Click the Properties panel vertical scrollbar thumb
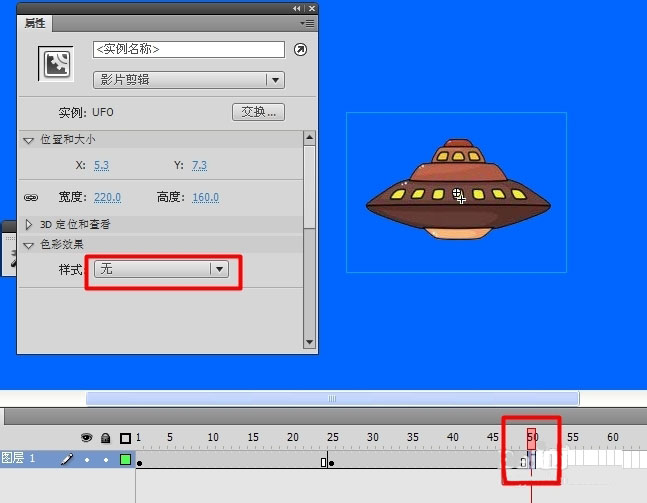Viewport: 647px width, 503px height. click(309, 187)
